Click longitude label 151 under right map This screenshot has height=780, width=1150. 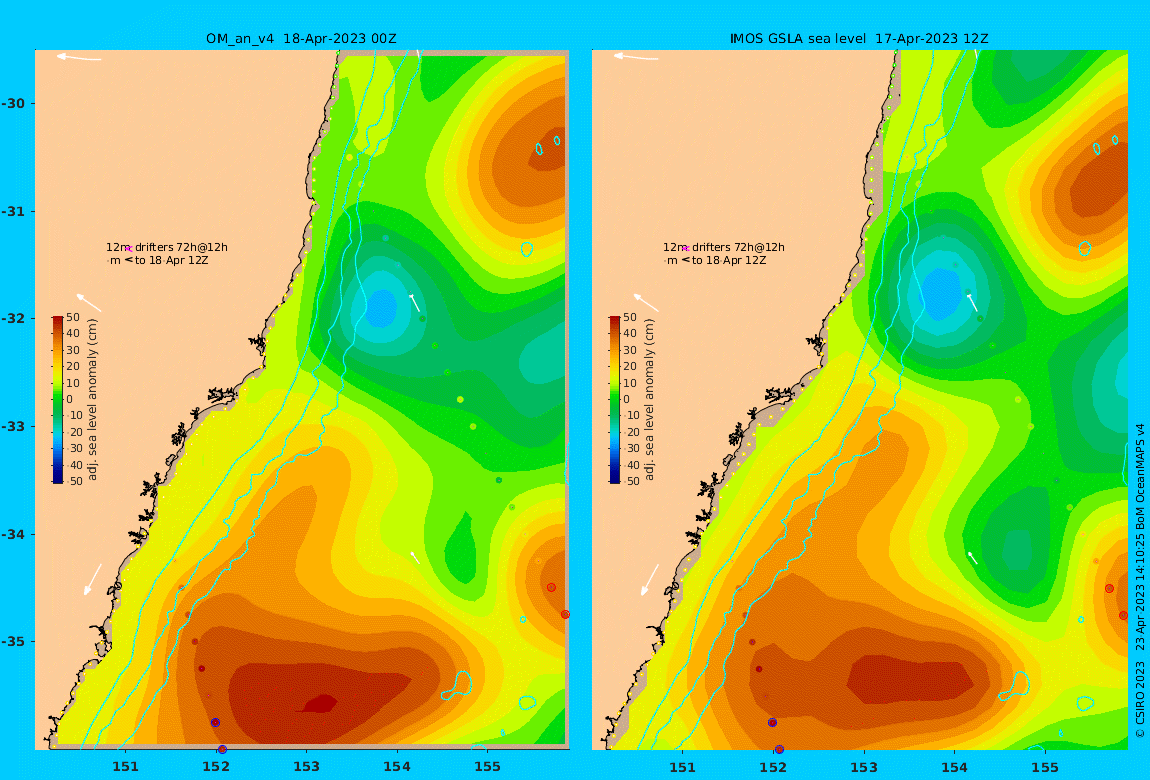pyautogui.click(x=683, y=767)
